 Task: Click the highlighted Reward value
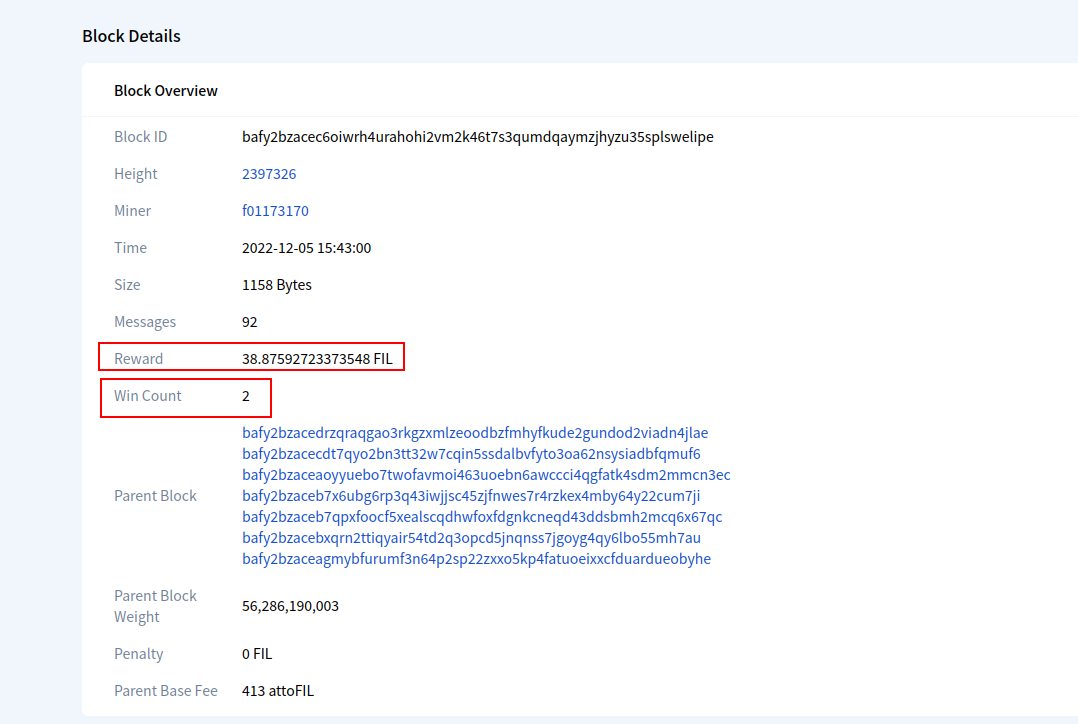point(319,358)
